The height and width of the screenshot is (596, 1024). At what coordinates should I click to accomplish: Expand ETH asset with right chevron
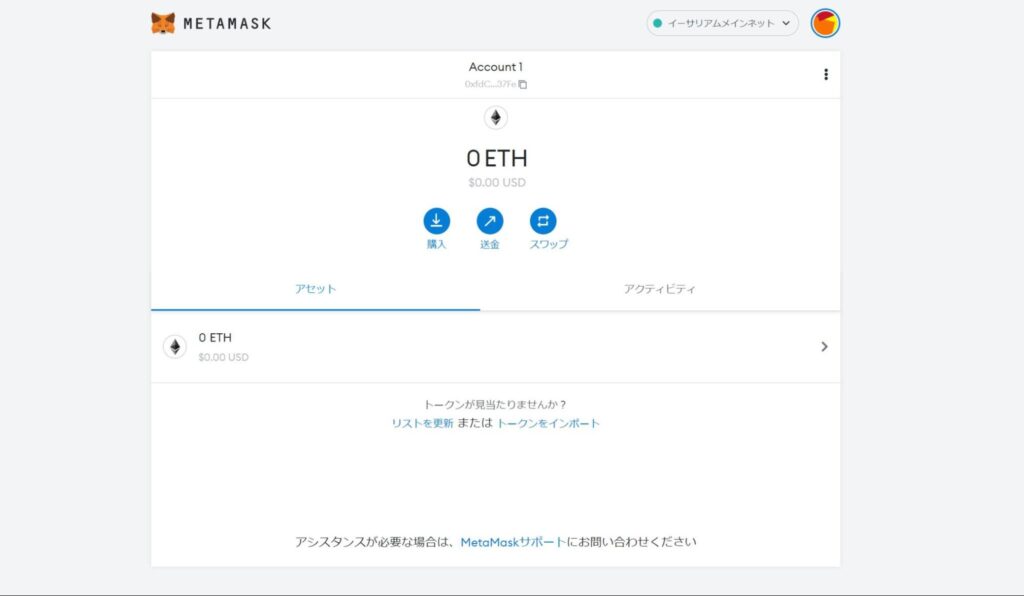(824, 347)
